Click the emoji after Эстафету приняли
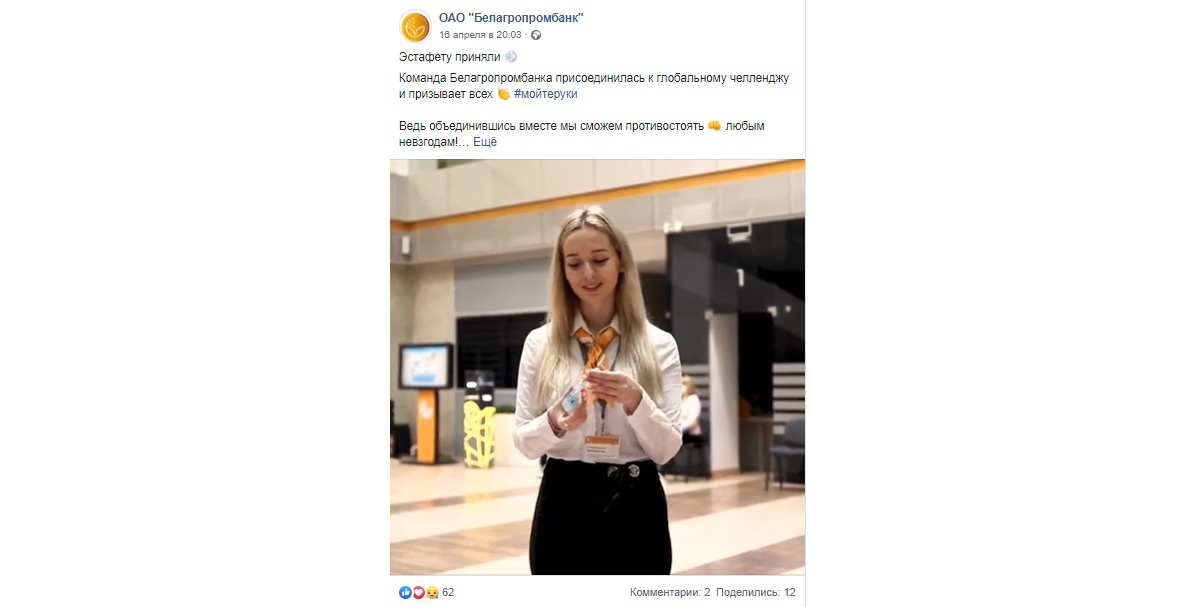The height and width of the screenshot is (607, 1200). [x=511, y=57]
